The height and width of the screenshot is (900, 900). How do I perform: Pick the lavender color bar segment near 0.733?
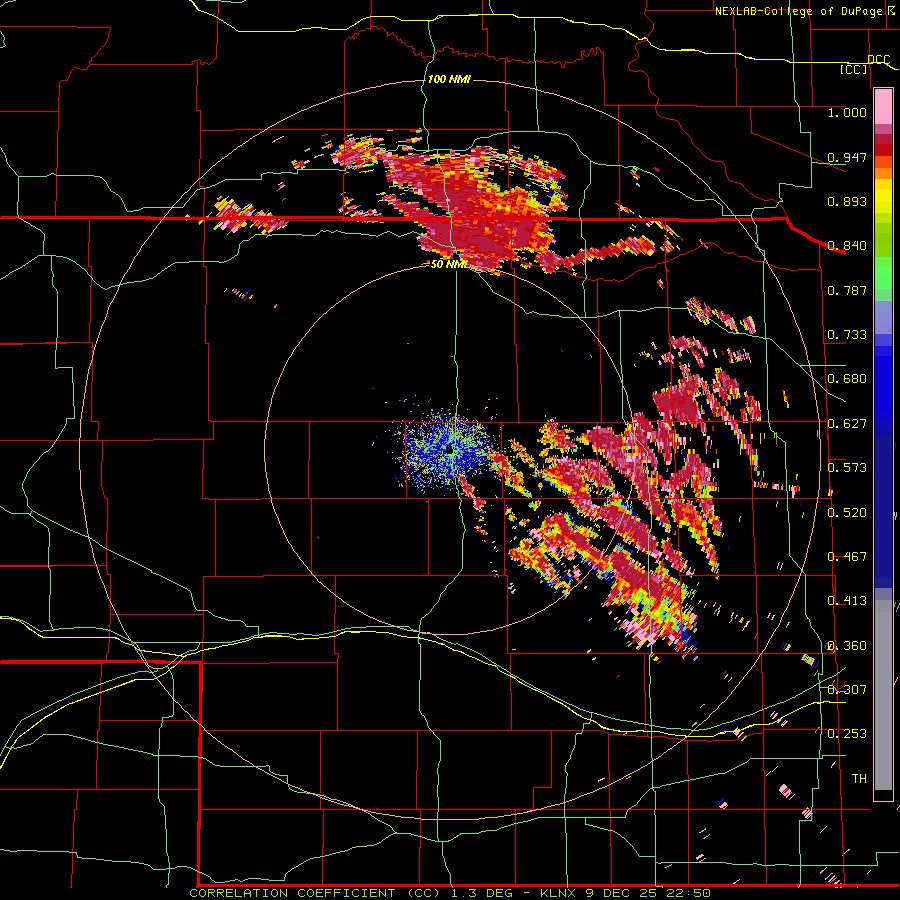click(x=883, y=317)
